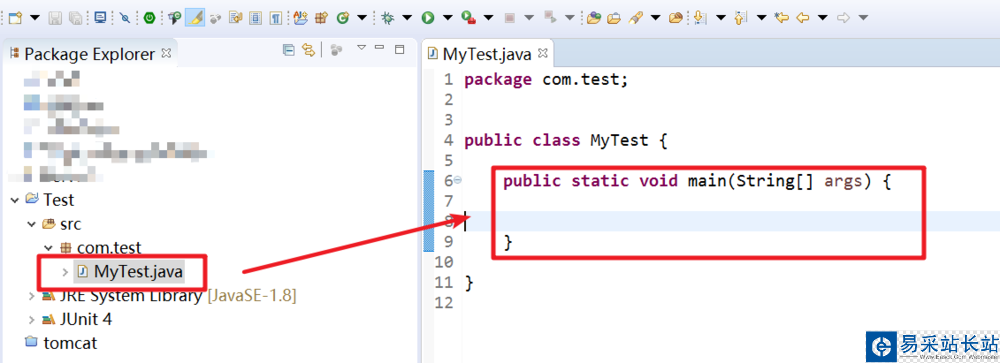Toggle show whitespace characters pilcrow icon
Viewport: 1000px width, 363px height.
(x=276, y=18)
